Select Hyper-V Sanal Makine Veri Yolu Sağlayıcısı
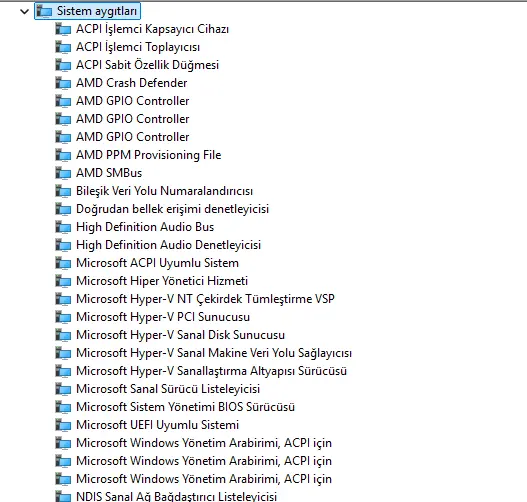 [214, 353]
